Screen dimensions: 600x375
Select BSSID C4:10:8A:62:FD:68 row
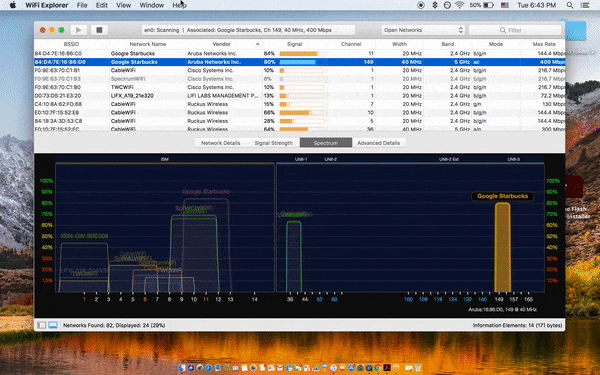tap(299, 104)
